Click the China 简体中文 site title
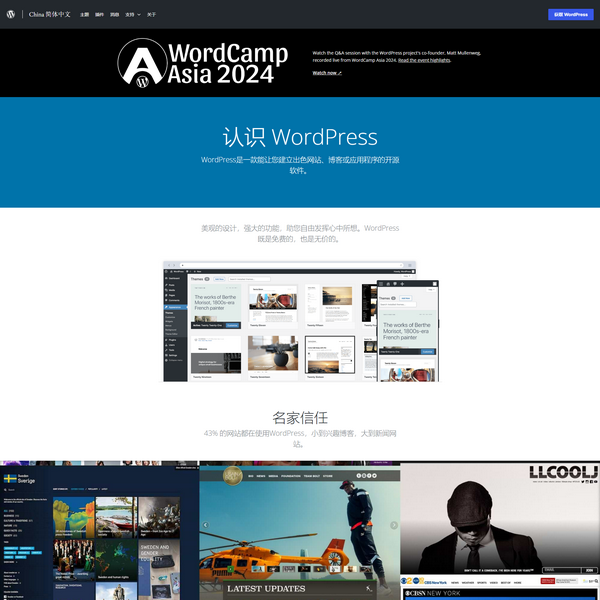The height and width of the screenshot is (600, 600). [x=50, y=15]
